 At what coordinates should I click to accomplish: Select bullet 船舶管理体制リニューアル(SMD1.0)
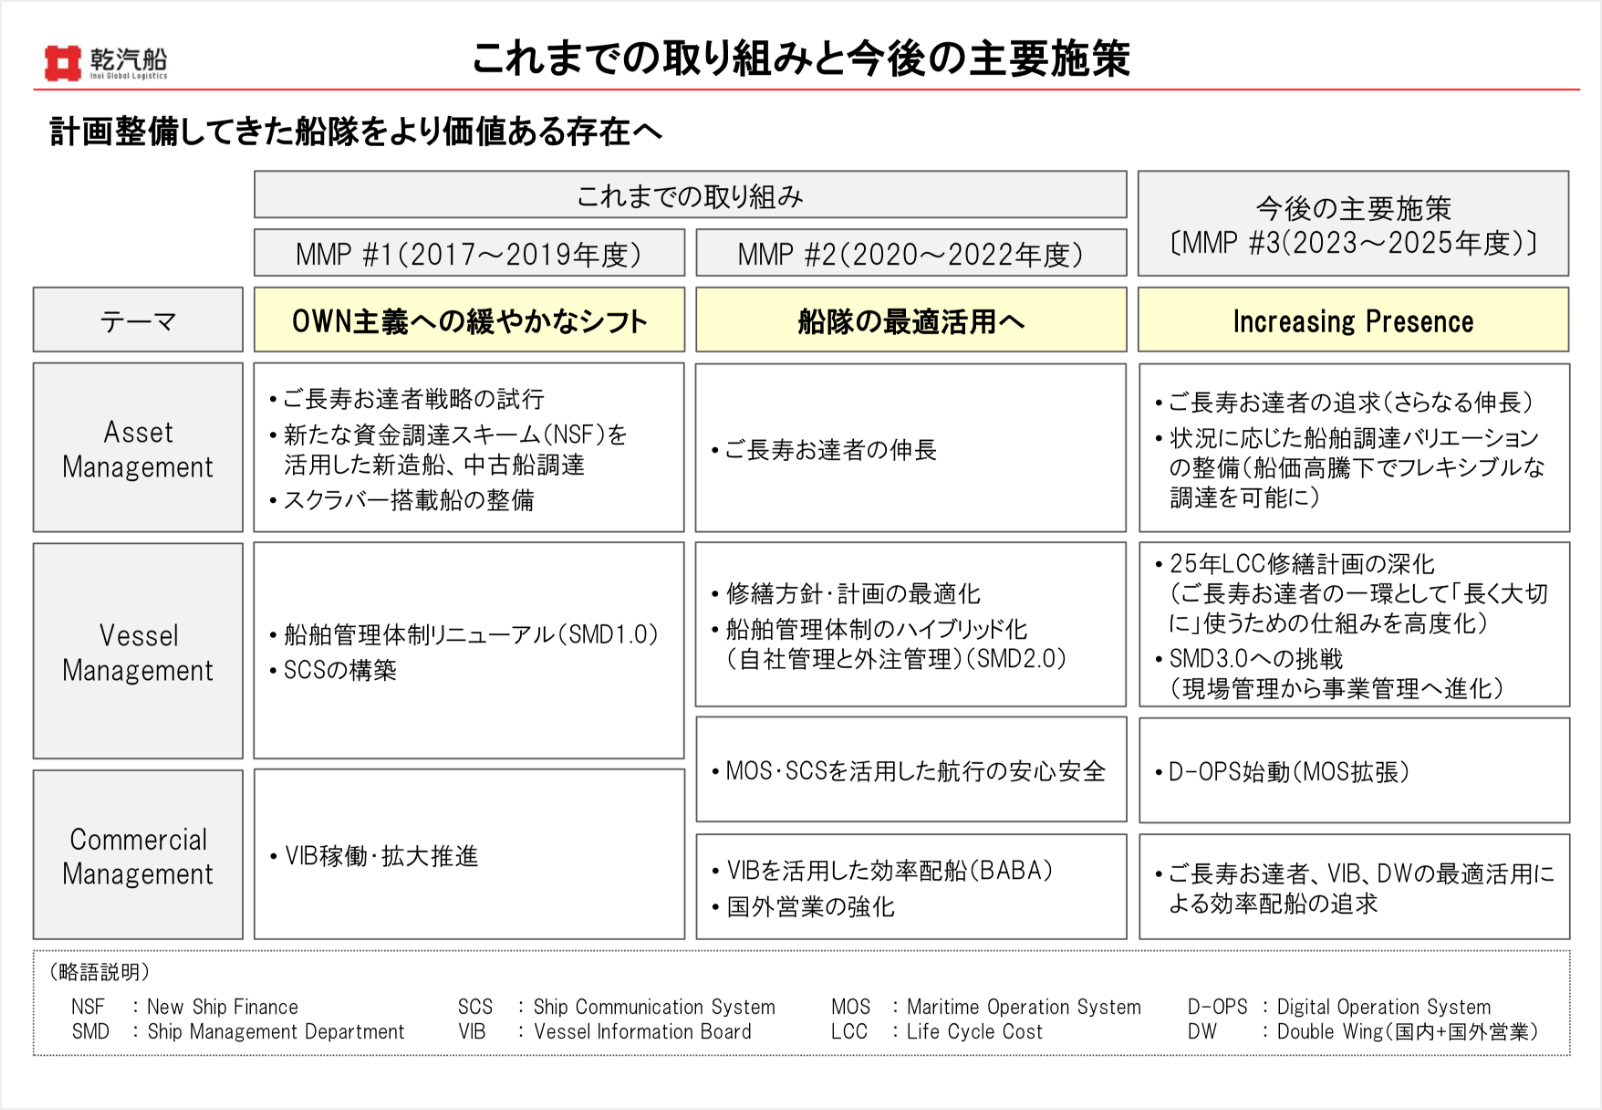coord(464,634)
